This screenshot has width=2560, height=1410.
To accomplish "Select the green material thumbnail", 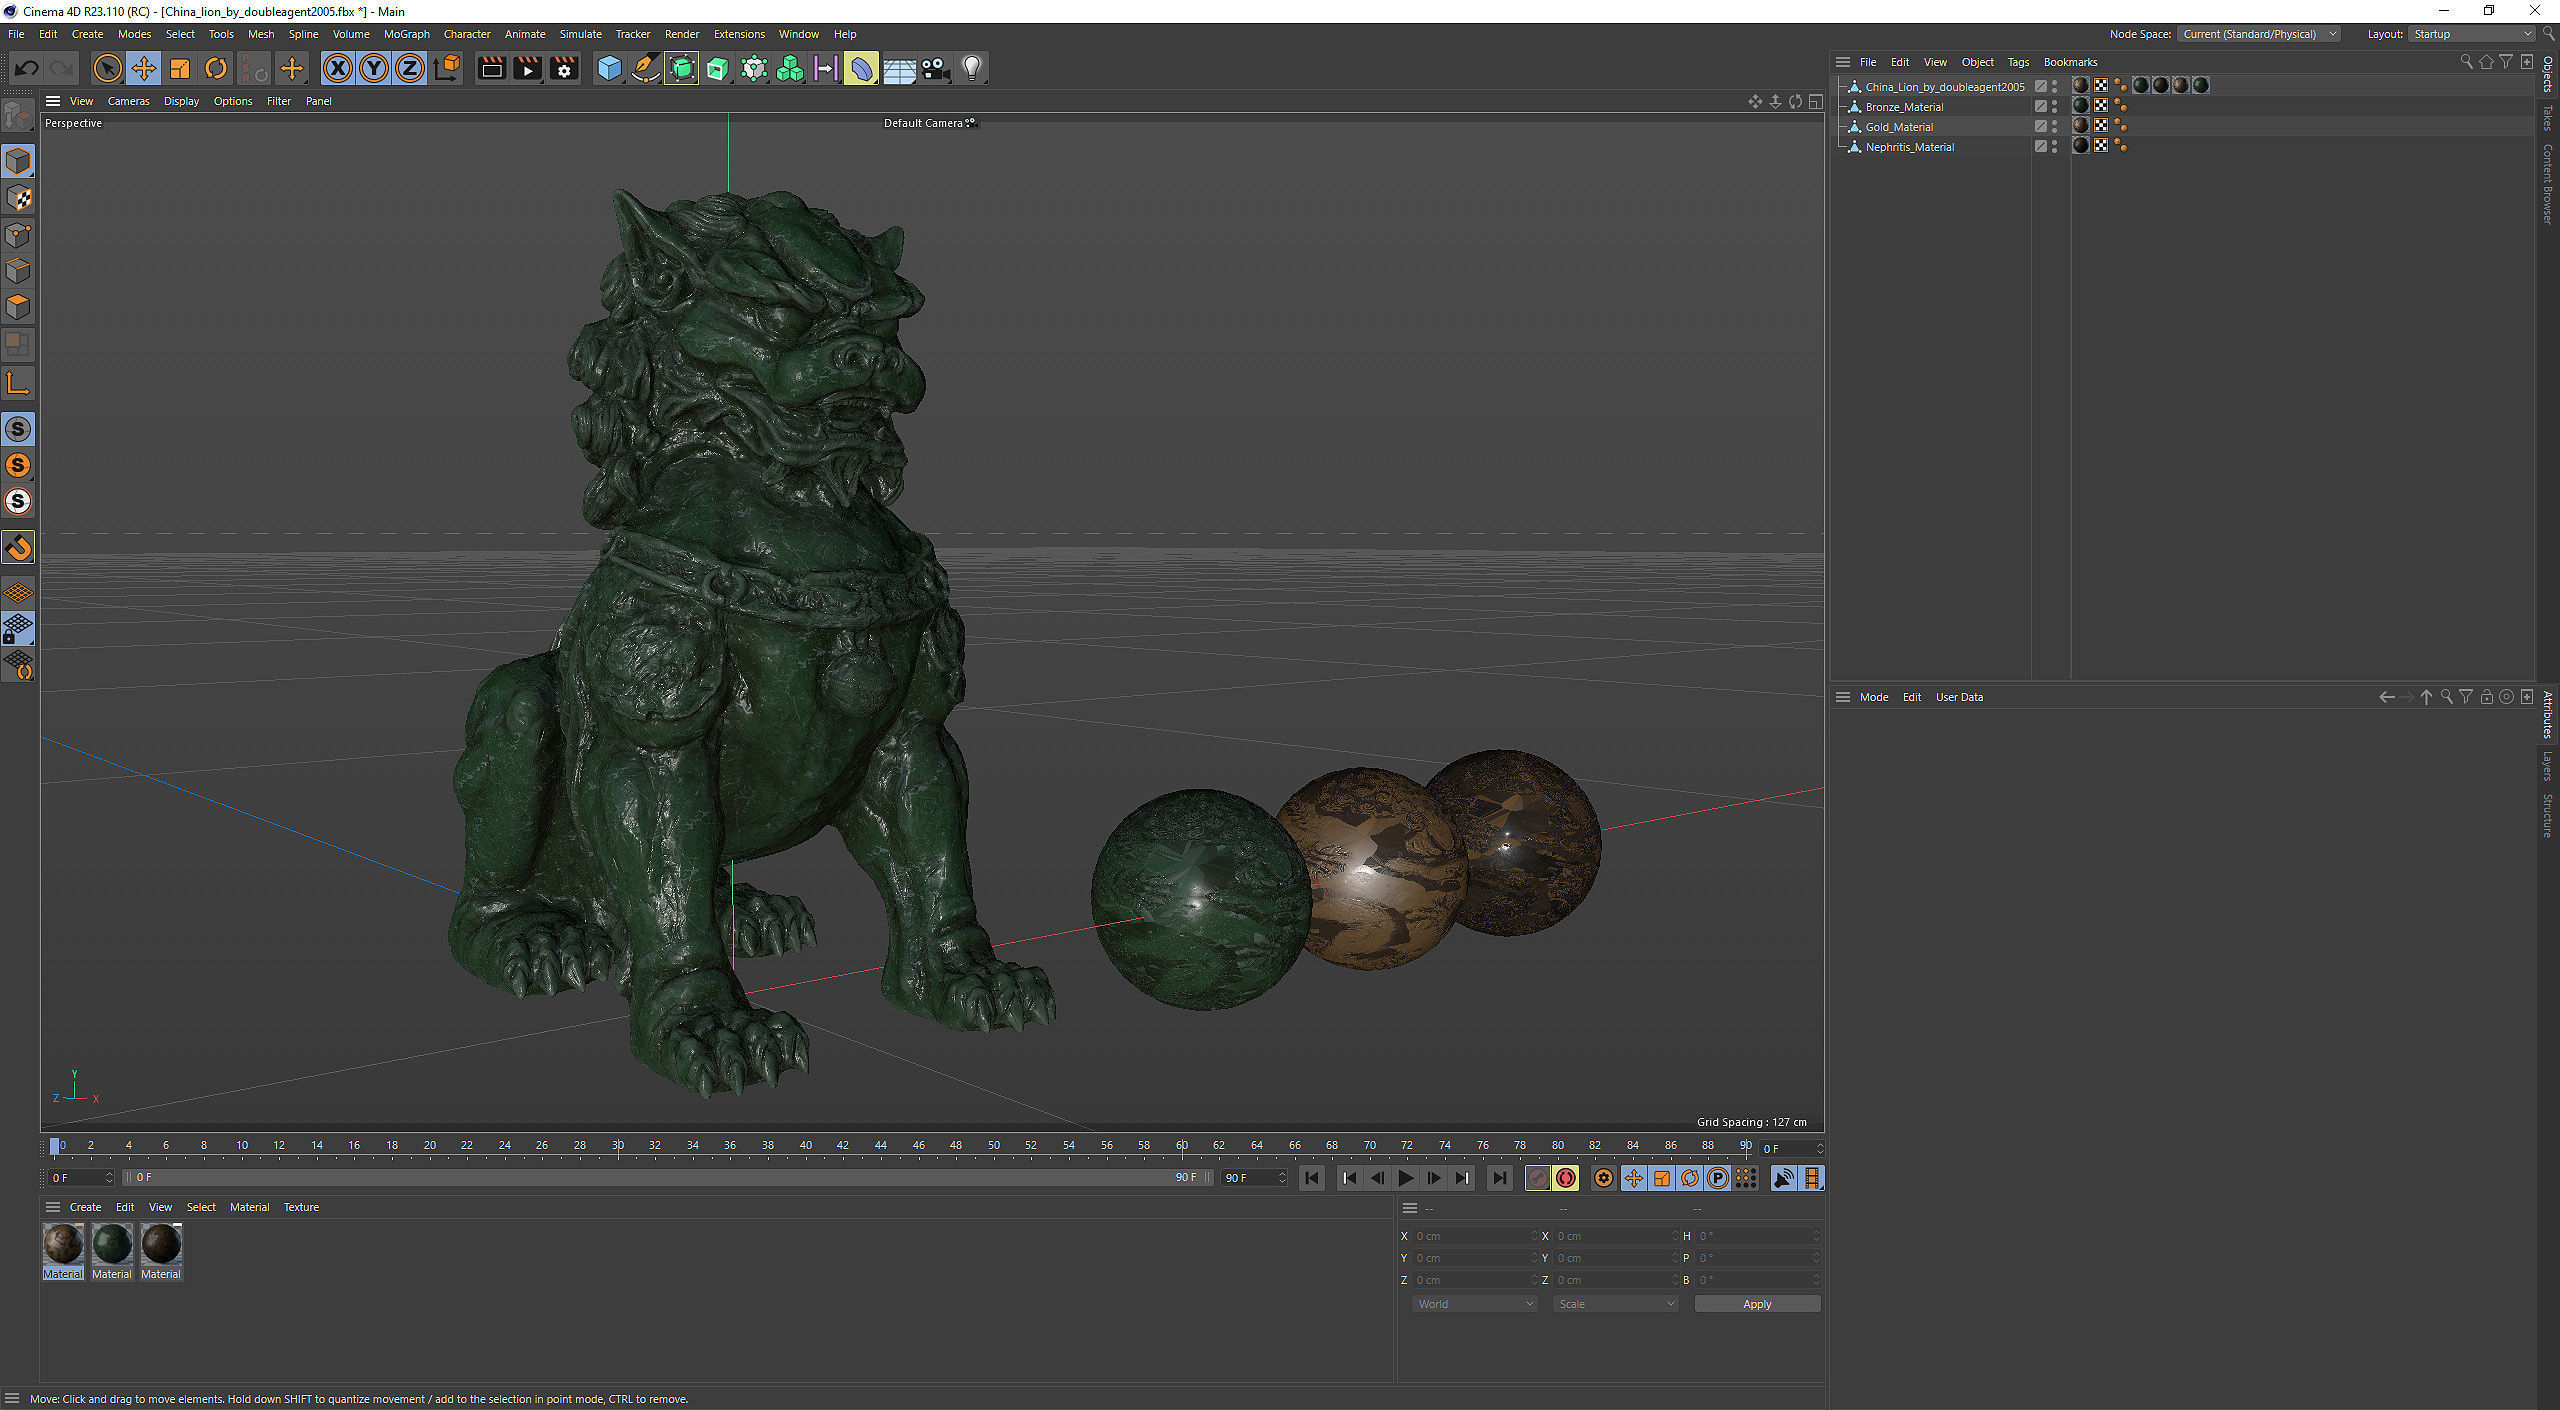I will coord(112,1245).
